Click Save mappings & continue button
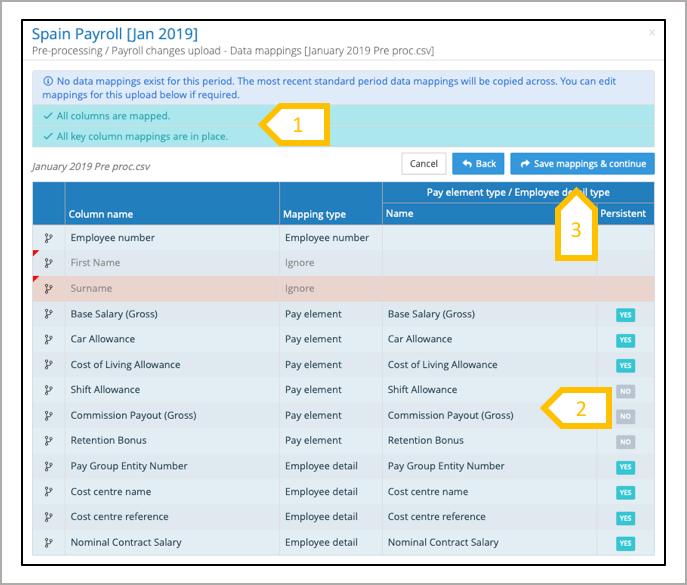This screenshot has width=687, height=585. tap(582, 164)
